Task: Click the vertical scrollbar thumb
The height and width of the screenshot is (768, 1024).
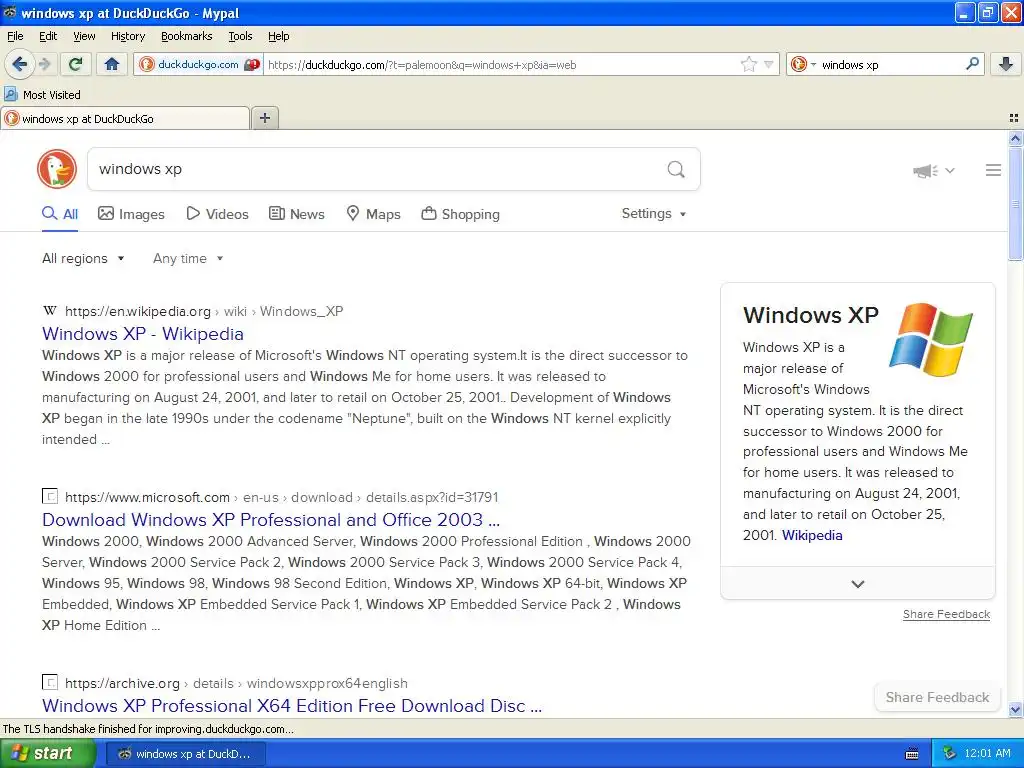Action: [x=1015, y=204]
